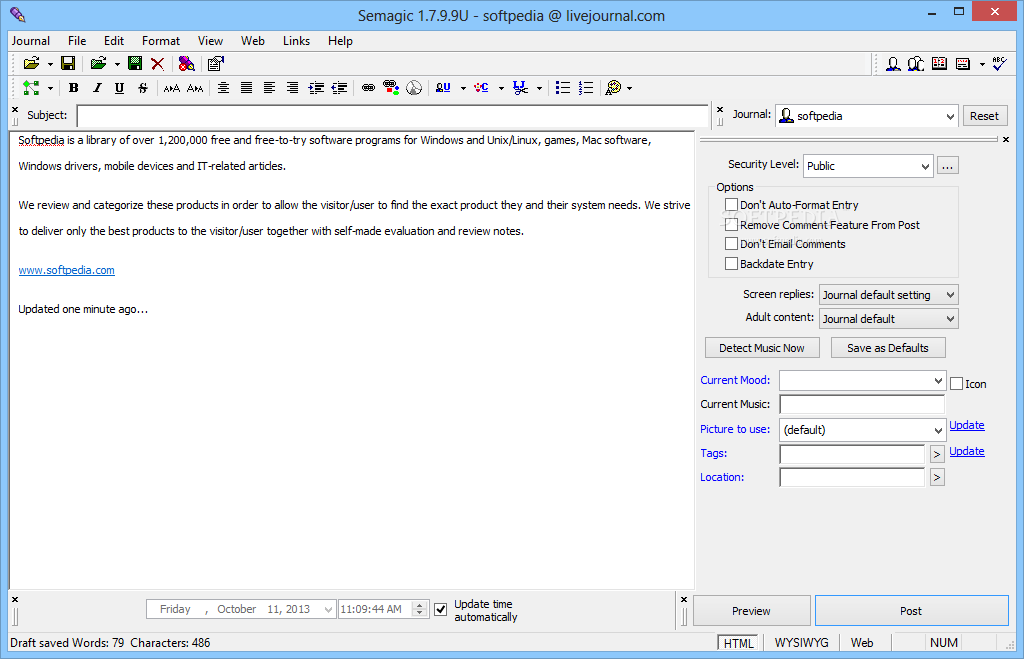Click Save as Defaults
Image resolution: width=1024 pixels, height=659 pixels.
point(888,348)
